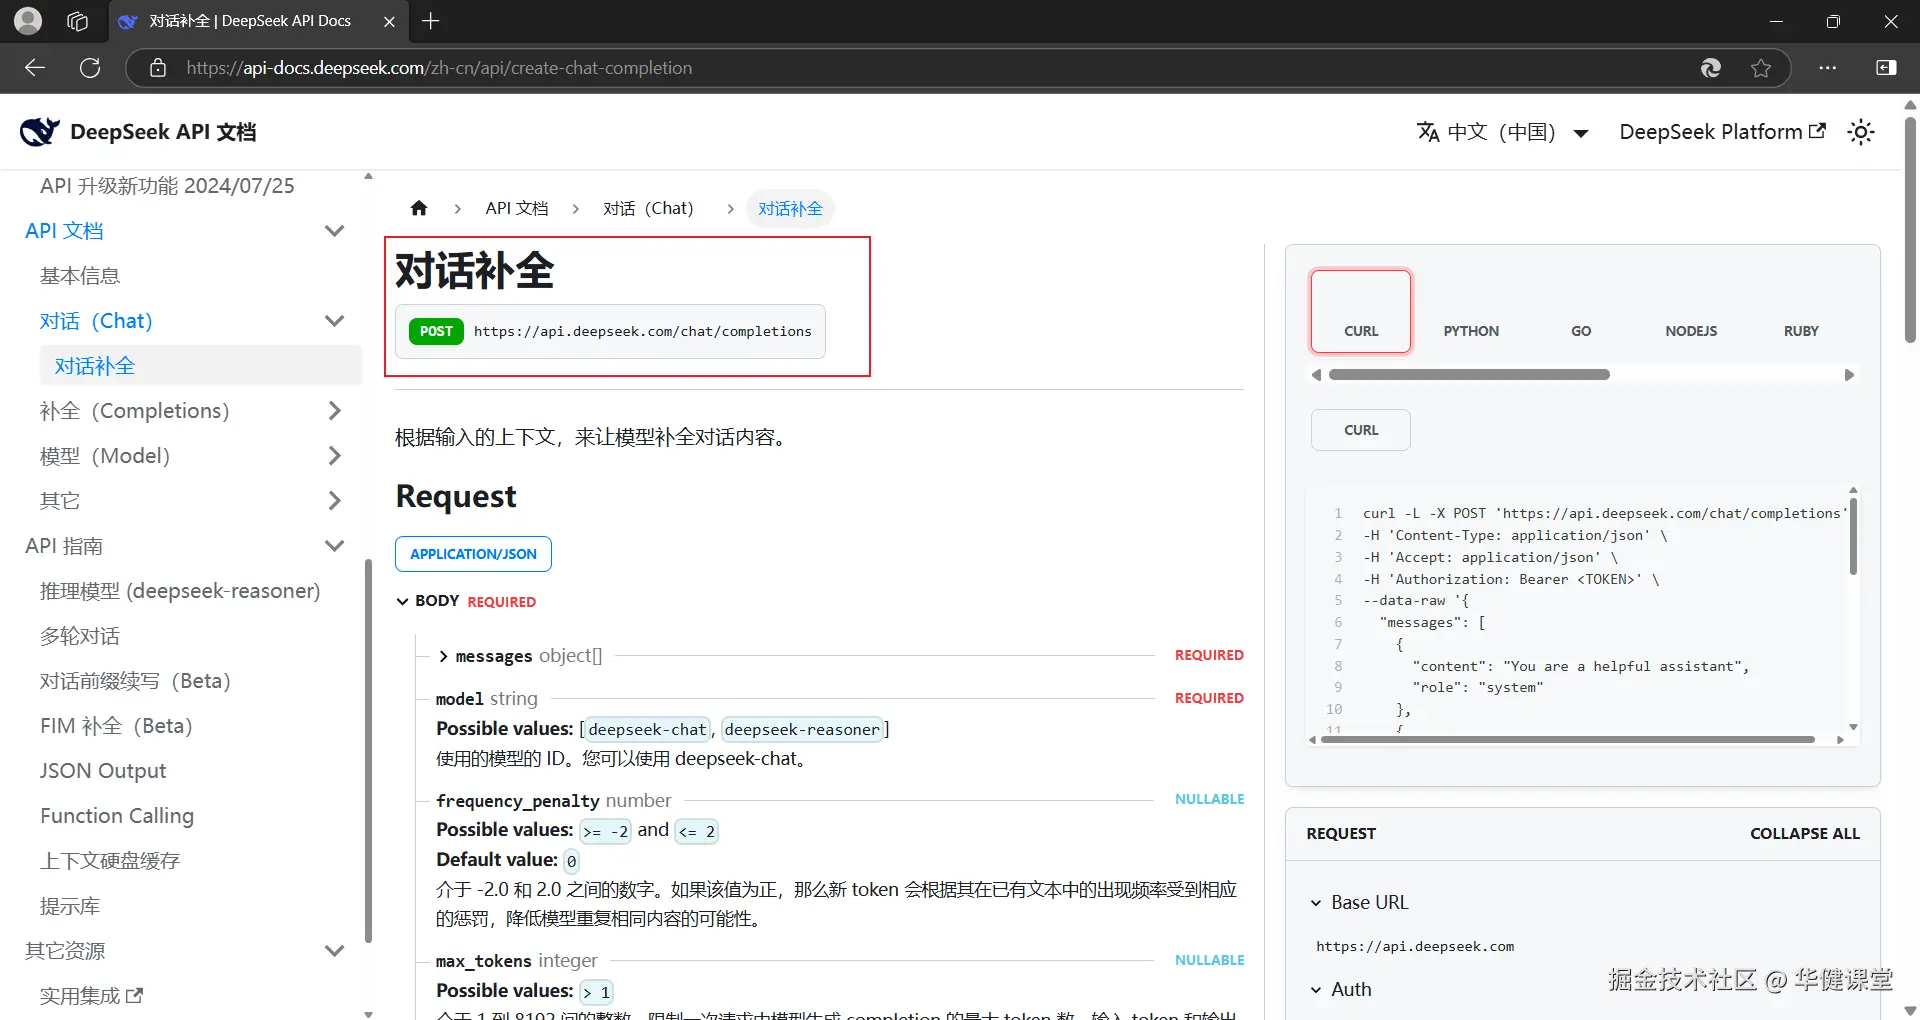The height and width of the screenshot is (1020, 1920).
Task: Open the 对话补全 sidebar page
Action: point(200,366)
